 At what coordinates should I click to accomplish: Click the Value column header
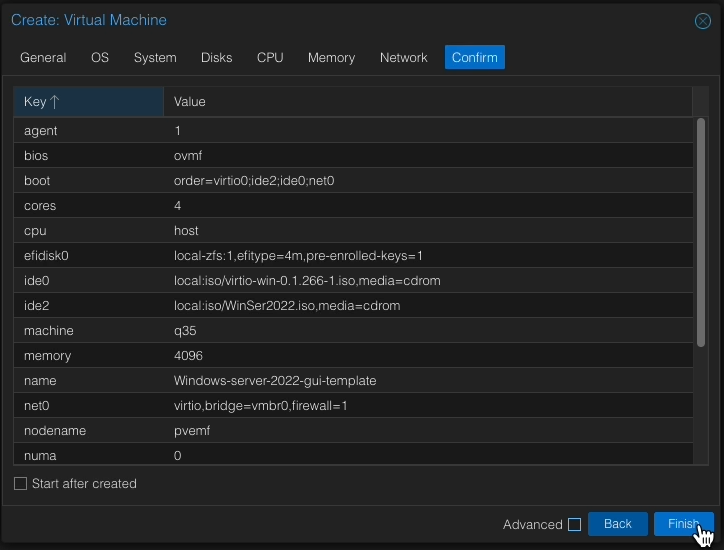coord(428,102)
